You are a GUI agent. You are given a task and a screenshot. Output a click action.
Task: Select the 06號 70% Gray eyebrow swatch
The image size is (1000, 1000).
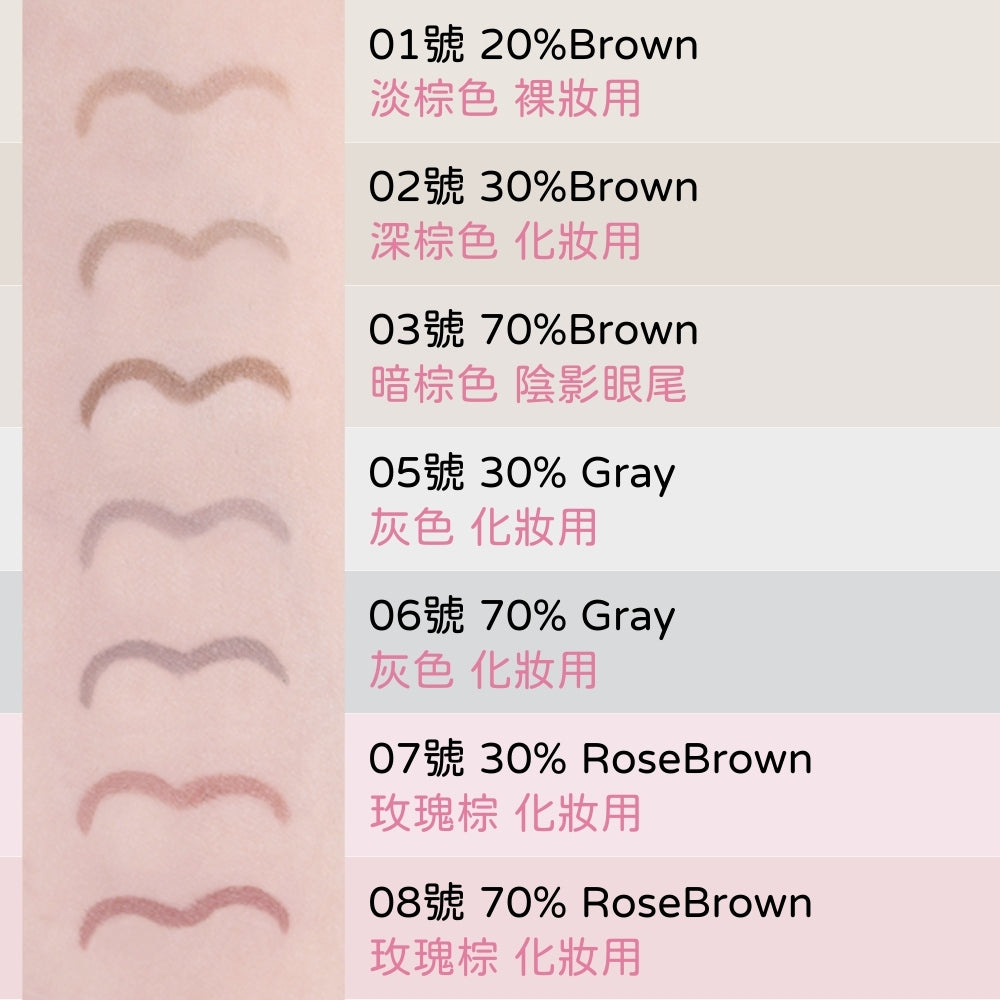point(184,663)
